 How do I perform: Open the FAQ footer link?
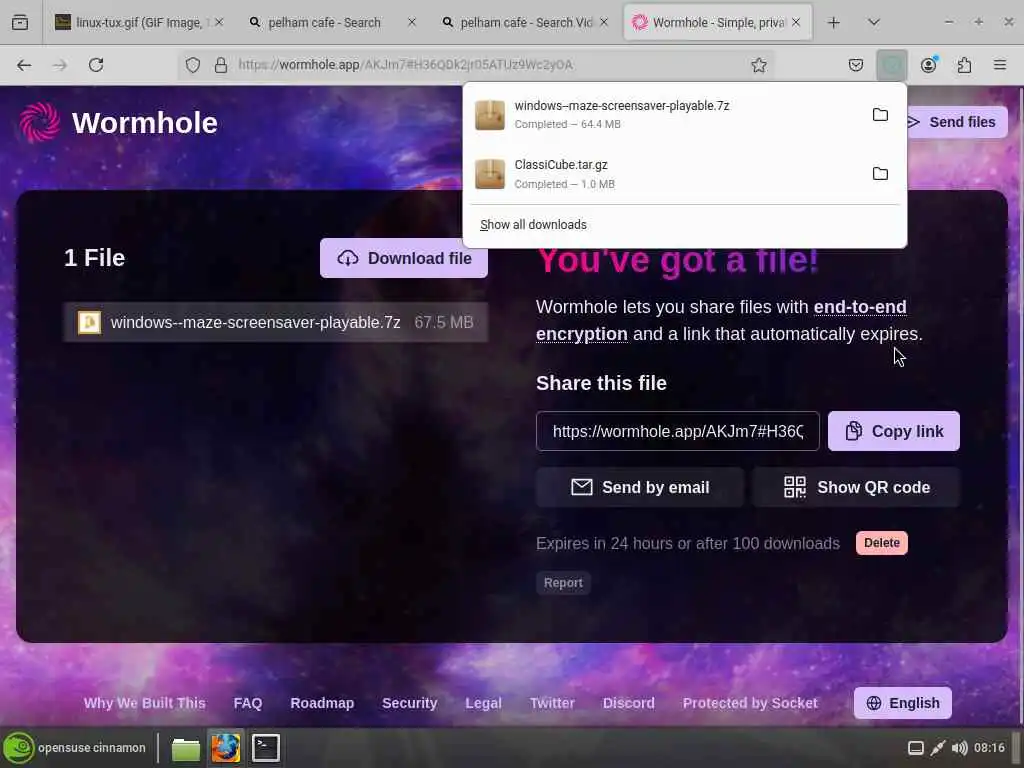pos(248,703)
